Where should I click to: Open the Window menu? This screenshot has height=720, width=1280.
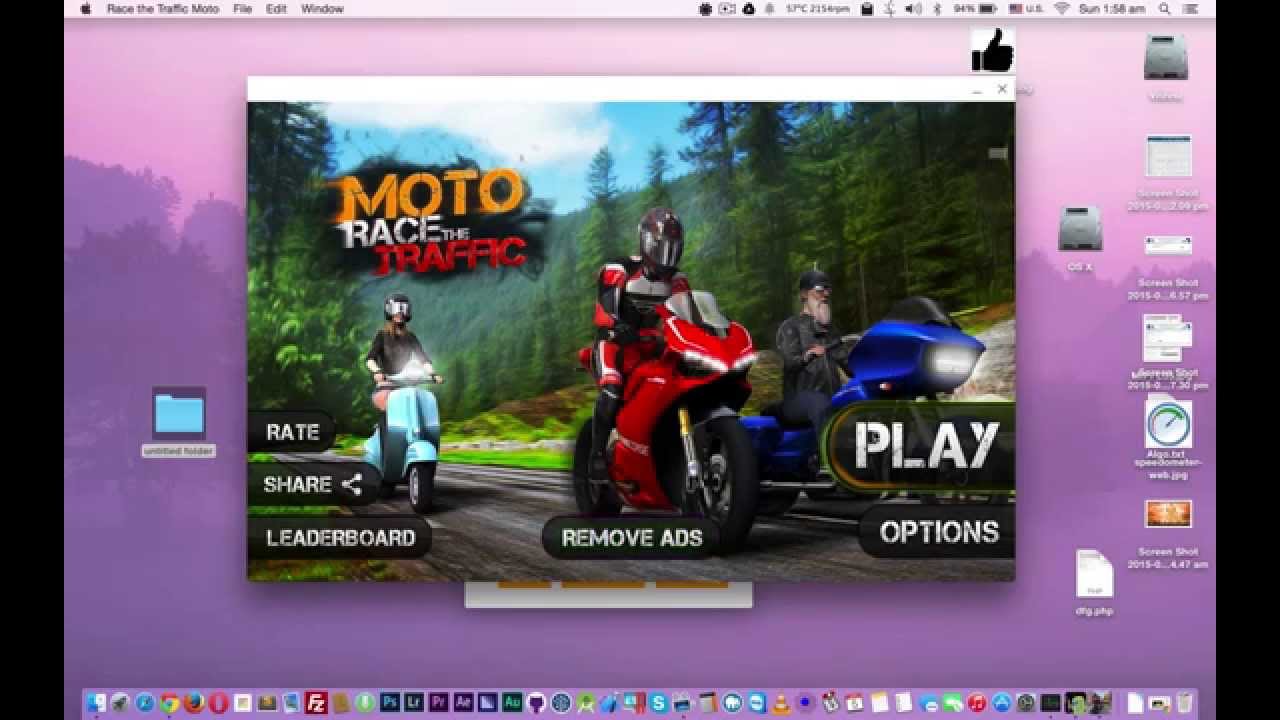click(322, 8)
